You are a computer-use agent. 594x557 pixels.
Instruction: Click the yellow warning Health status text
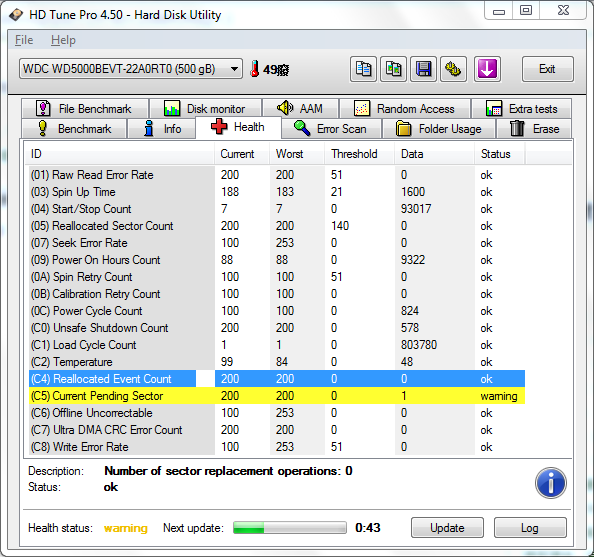(x=126, y=528)
